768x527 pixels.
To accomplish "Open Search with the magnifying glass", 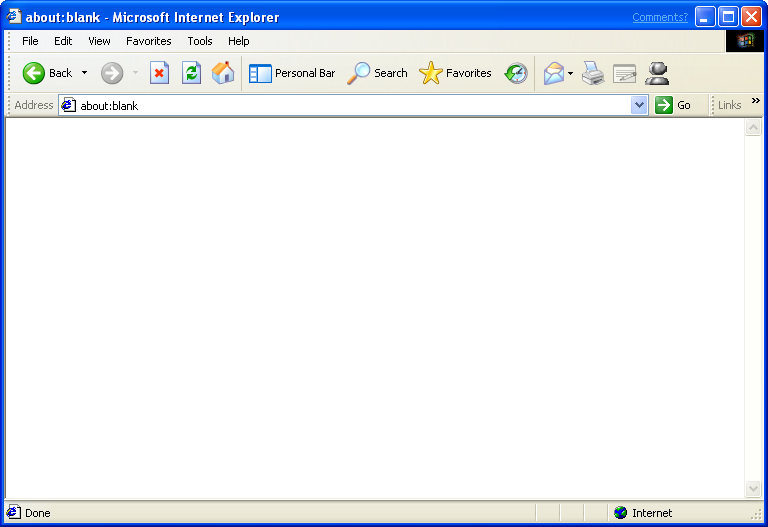I will [x=377, y=73].
